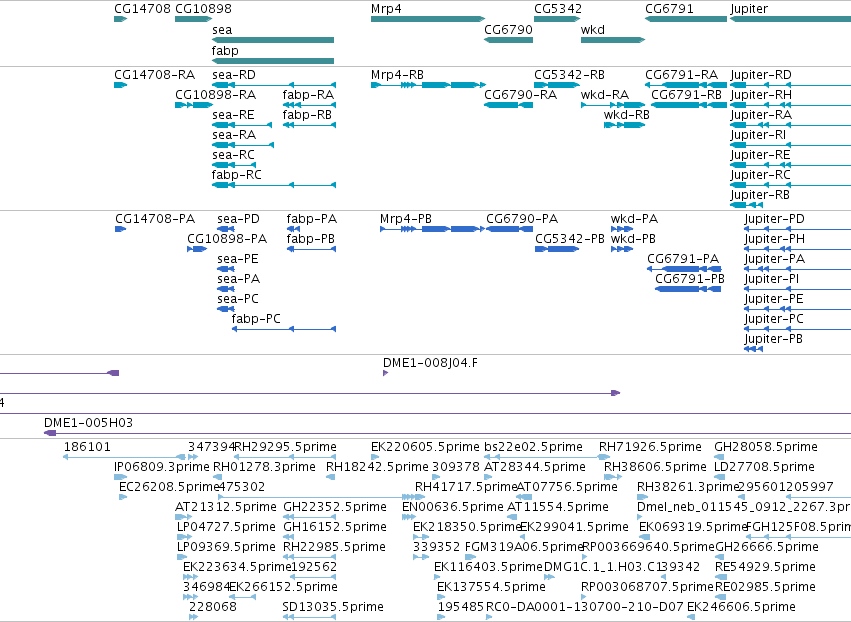This screenshot has height=622, width=851.
Task: Click EST SD13035.5prime
Action: (x=309, y=617)
